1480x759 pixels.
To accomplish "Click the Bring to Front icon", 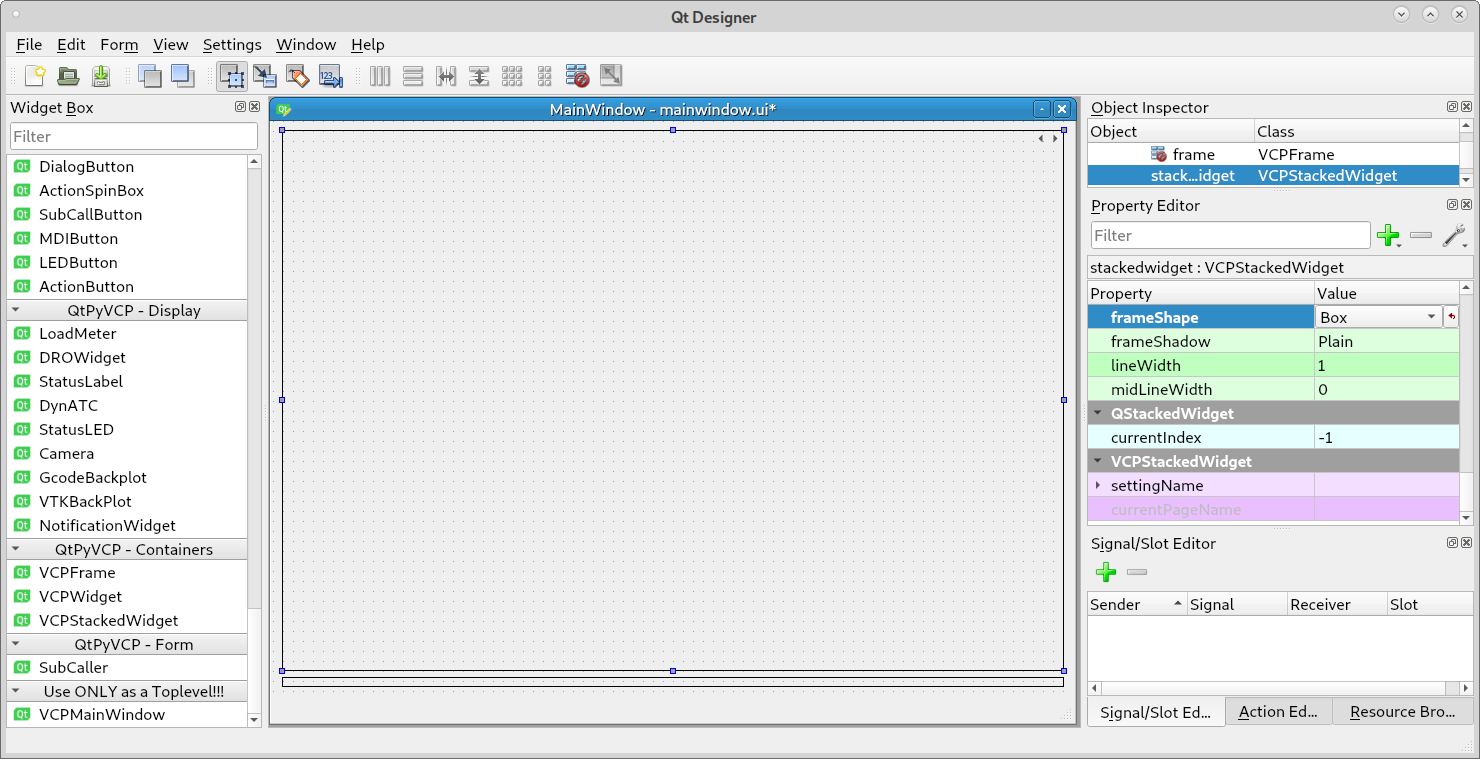I will 182,75.
